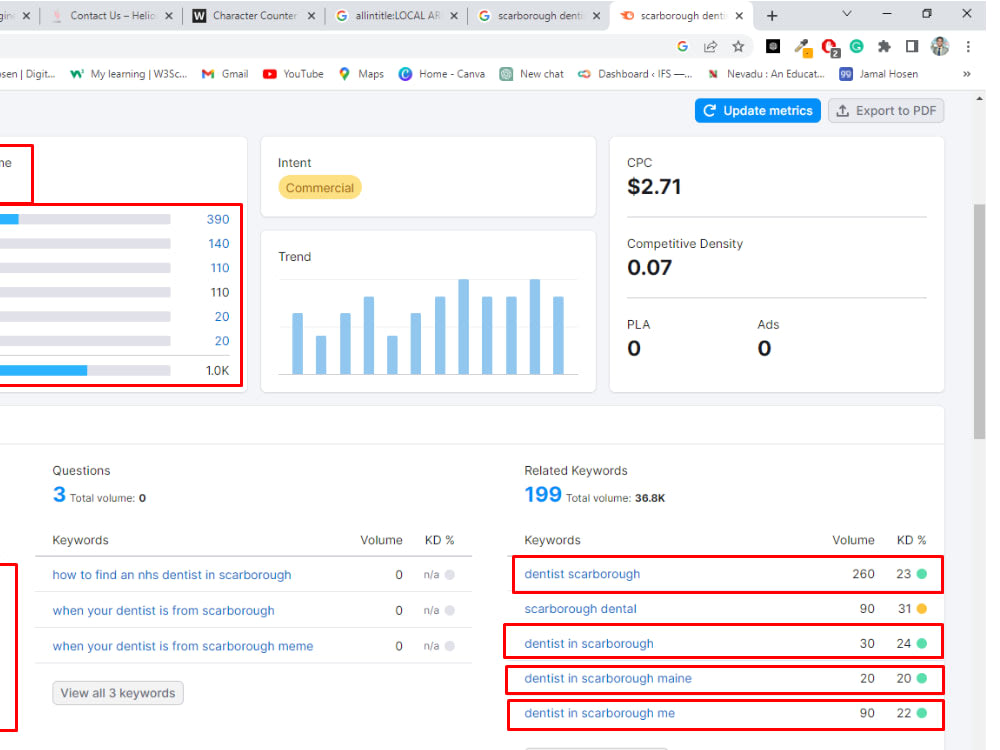Image resolution: width=1000 pixels, height=750 pixels.
Task: Open 'how to find an nhs dentist in scarborough'
Action: [172, 575]
